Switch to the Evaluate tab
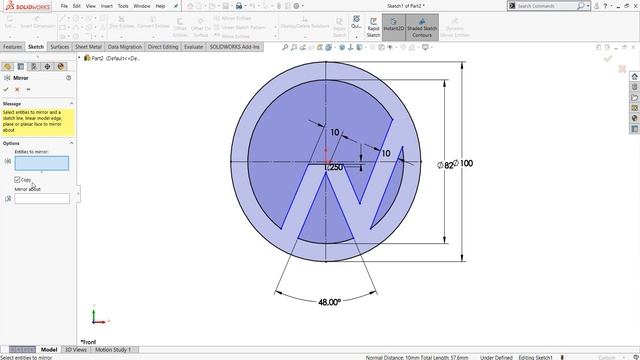The image size is (640, 360). 193,47
